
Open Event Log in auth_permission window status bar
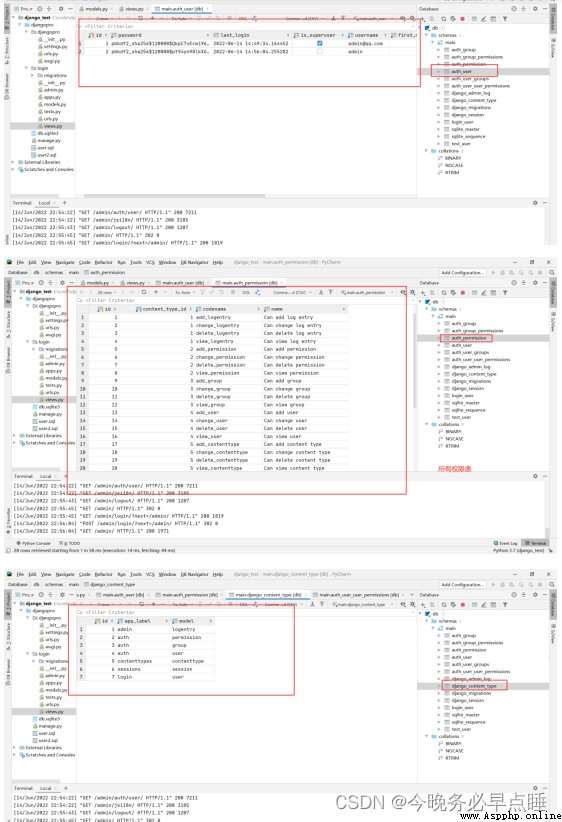(x=505, y=544)
